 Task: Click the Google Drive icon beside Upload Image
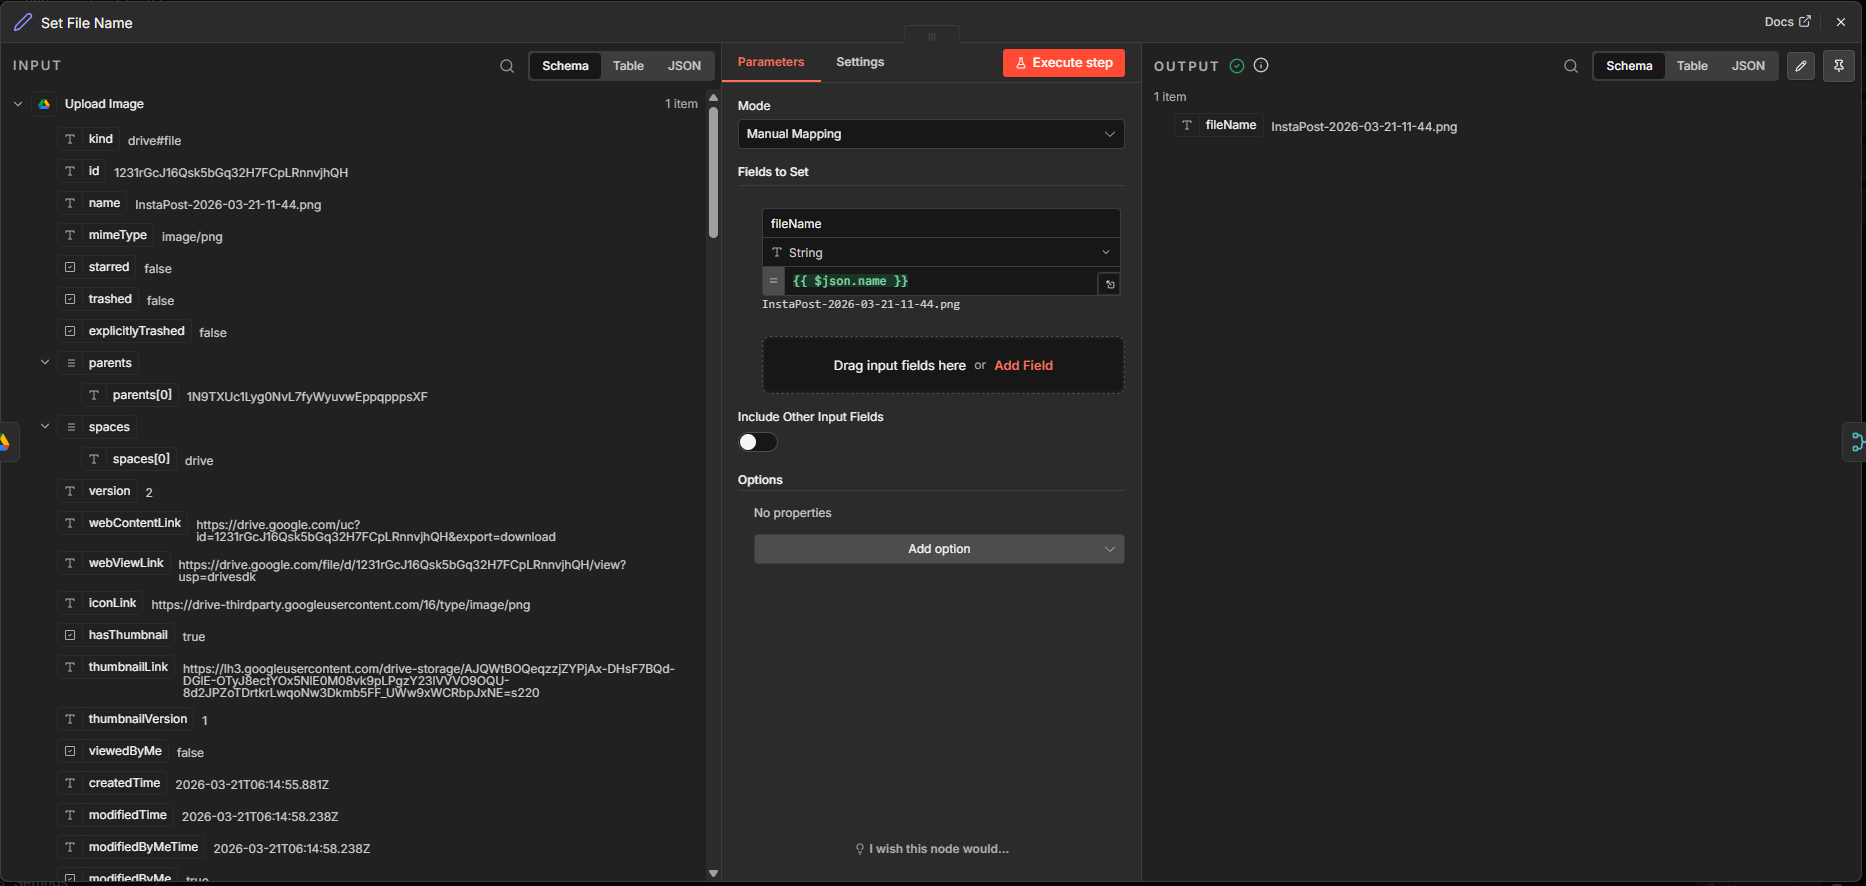tap(44, 104)
